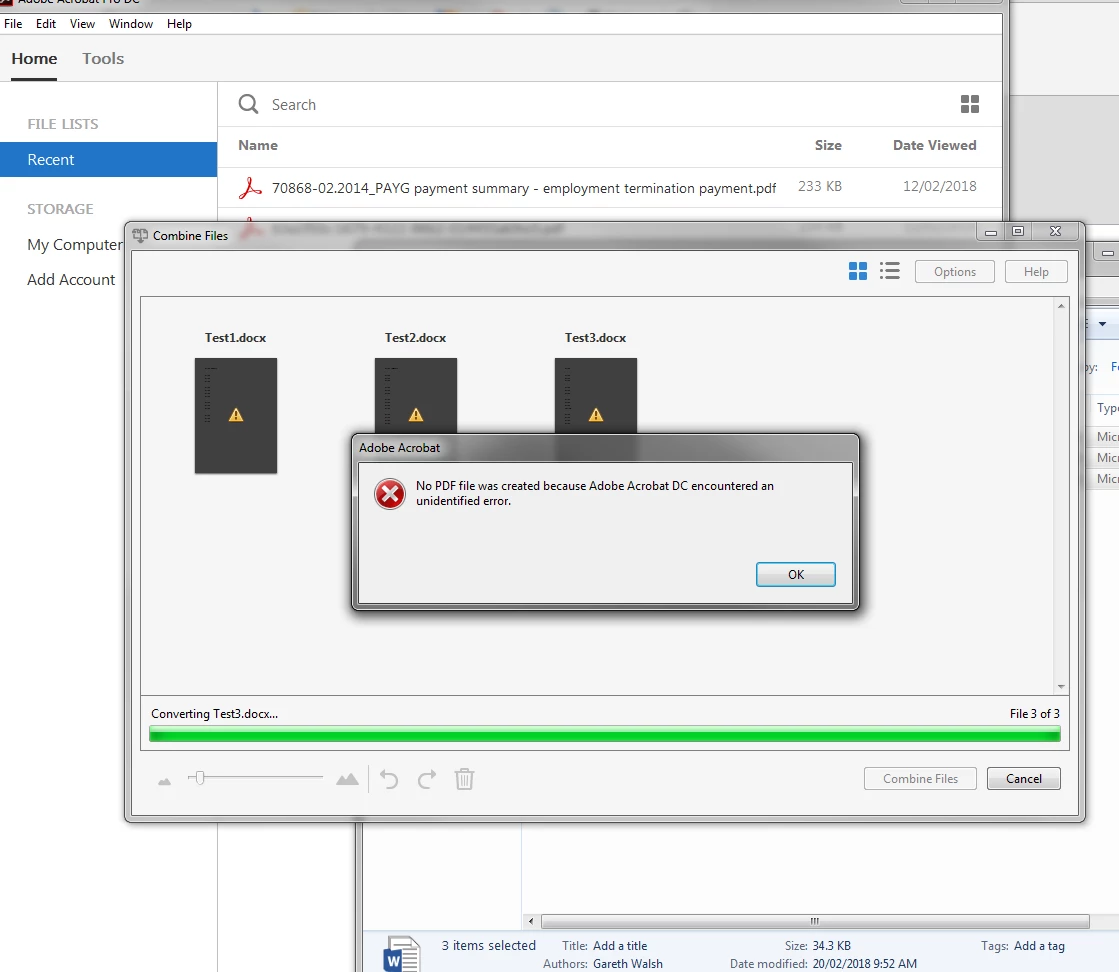Click warning icon on Test2.docx thumbnail
Screen dimensions: 1119x972
[x=415, y=415]
